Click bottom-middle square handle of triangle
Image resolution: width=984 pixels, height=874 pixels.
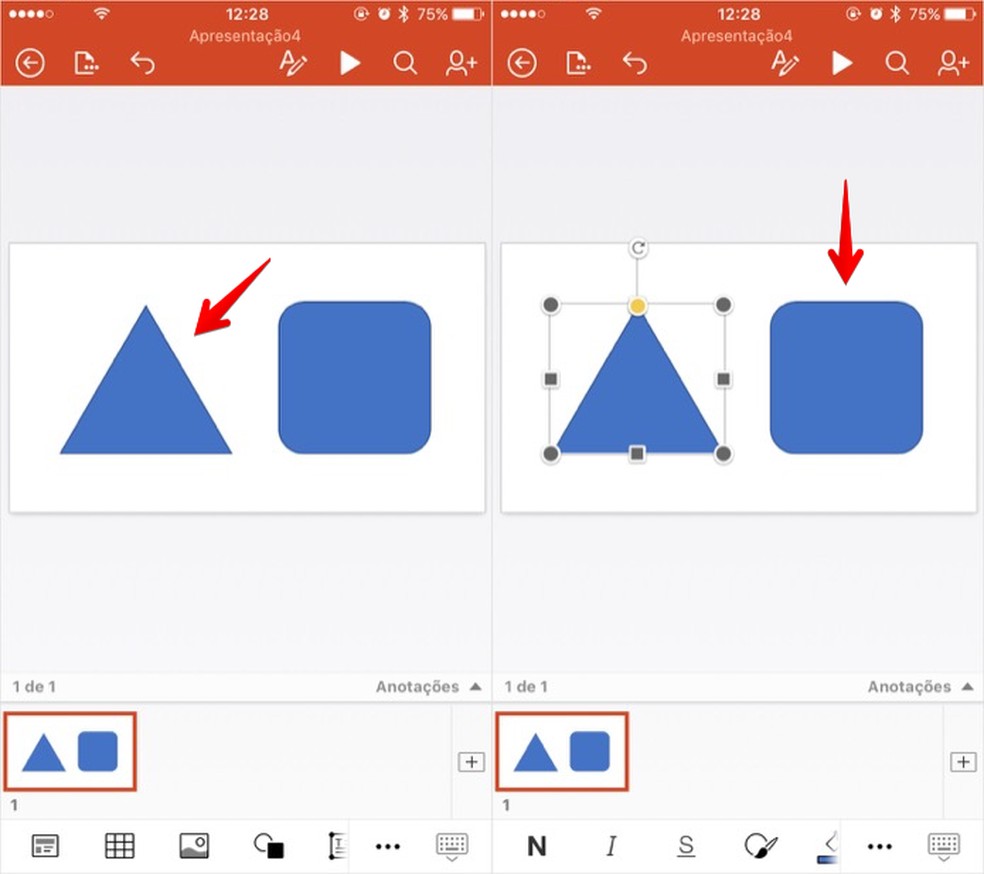637,453
